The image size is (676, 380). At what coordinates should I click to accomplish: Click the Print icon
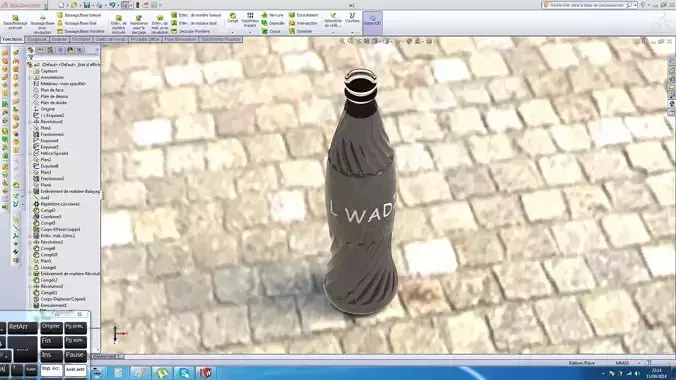99,5
